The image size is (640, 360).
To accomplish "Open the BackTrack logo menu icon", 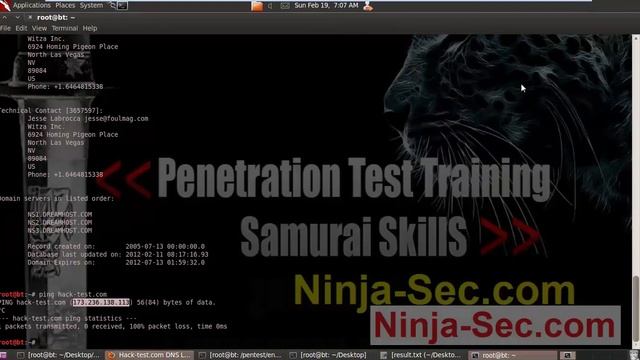I will coord(5,5).
